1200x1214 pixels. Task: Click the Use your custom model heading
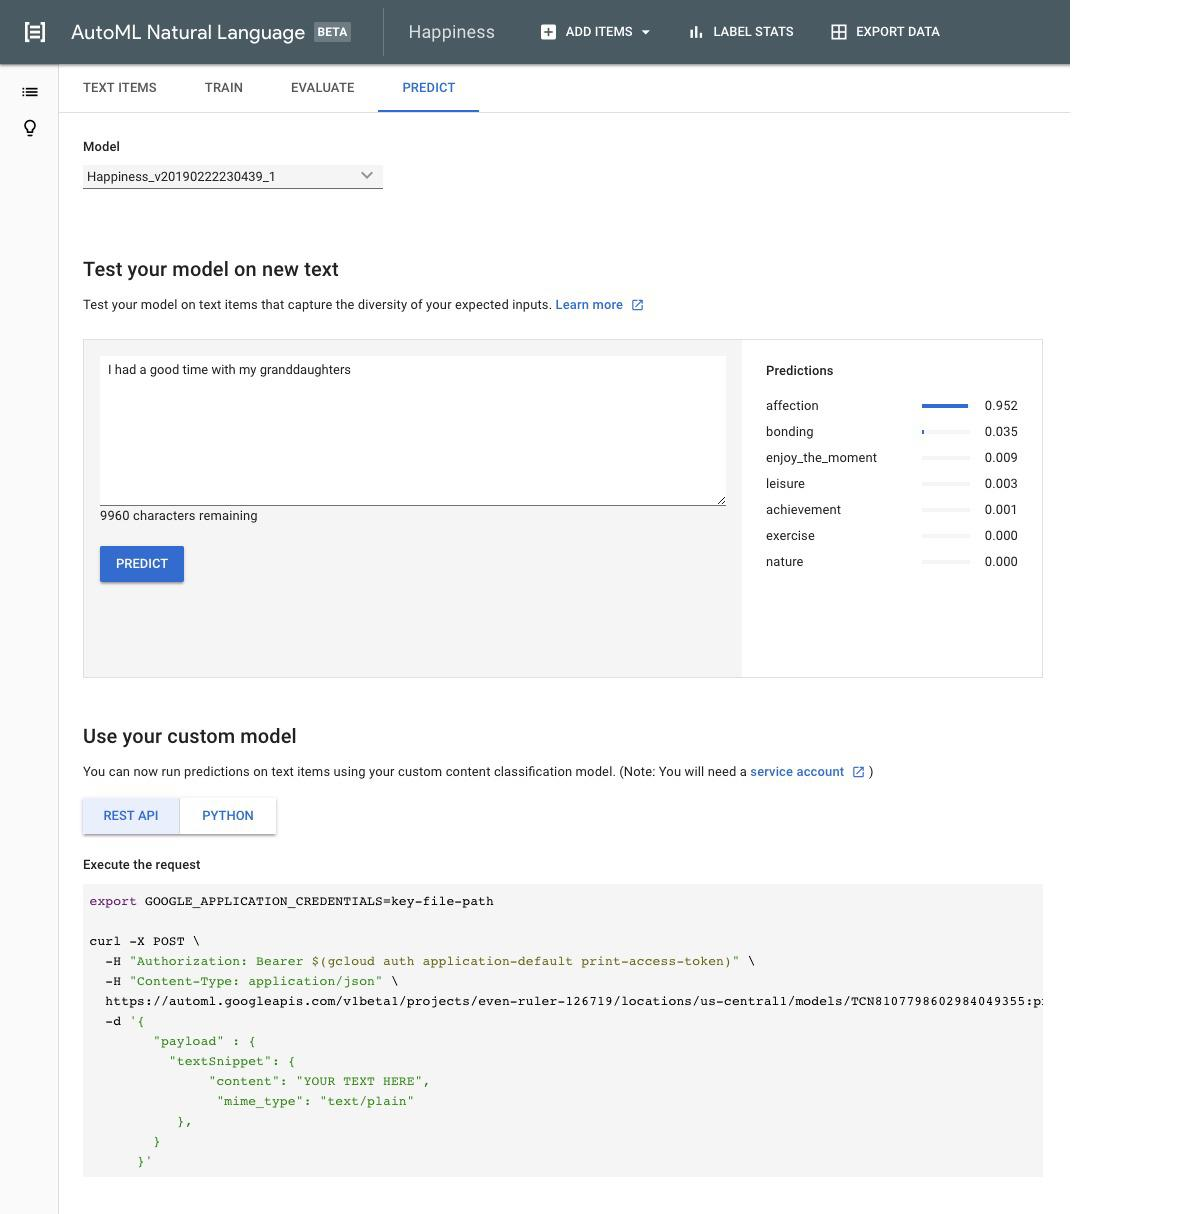(x=190, y=736)
